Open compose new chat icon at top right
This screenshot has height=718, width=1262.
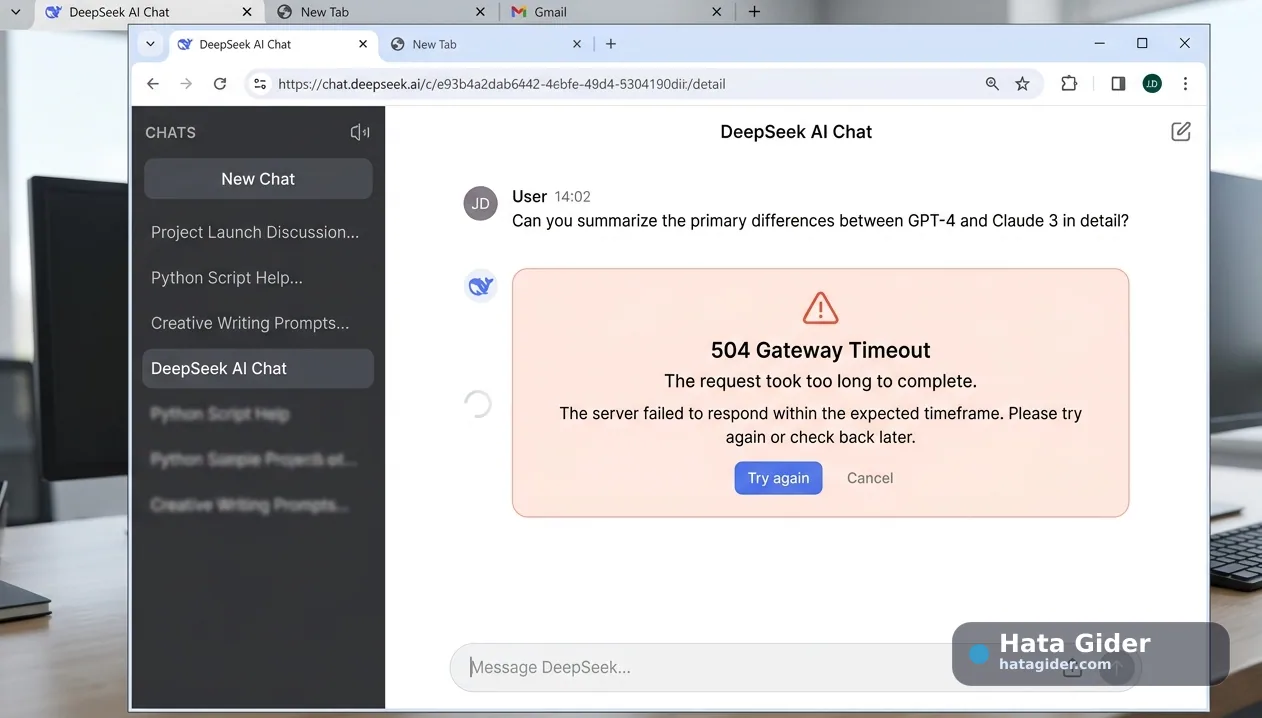(x=1181, y=131)
